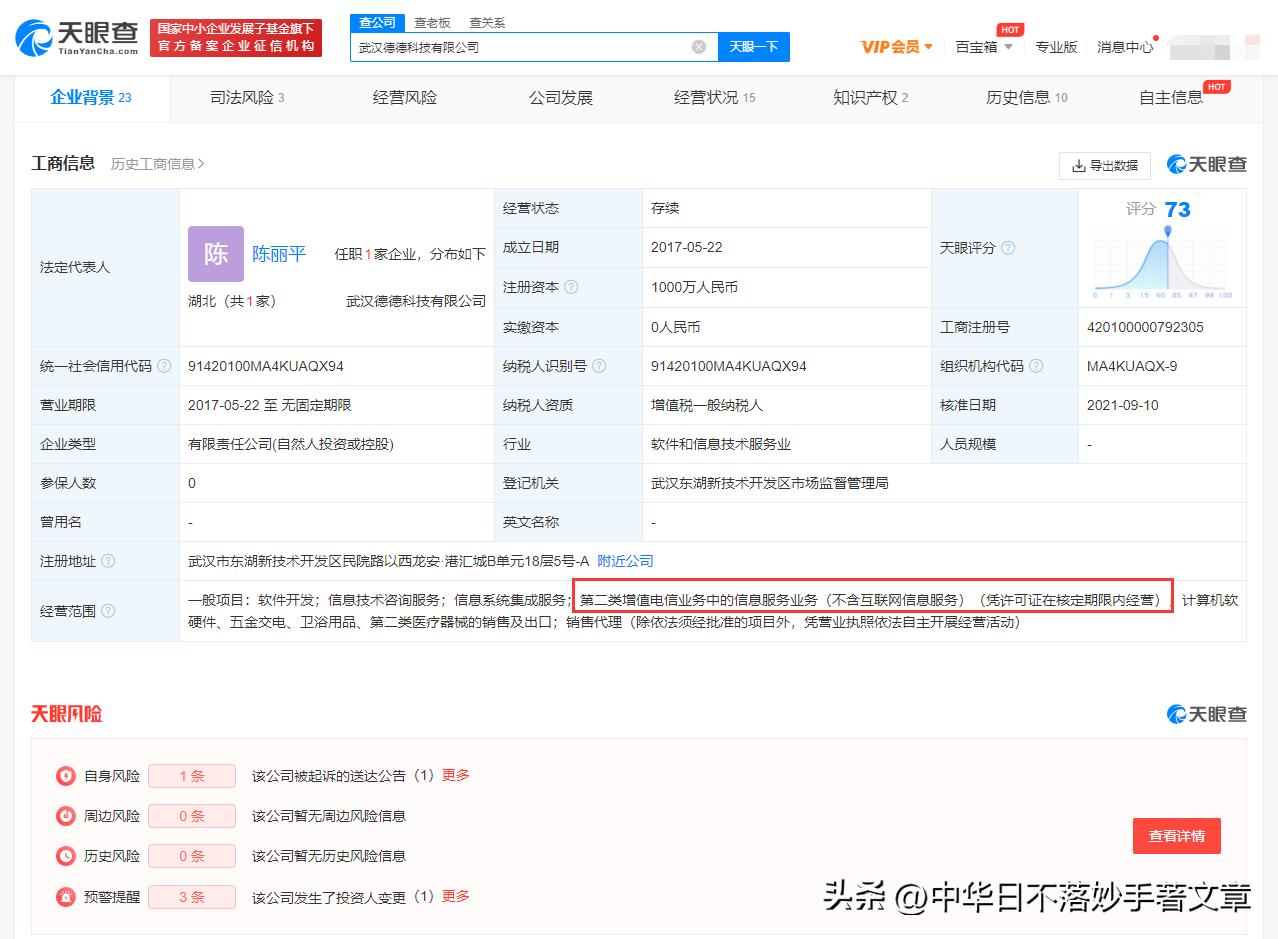The height and width of the screenshot is (939, 1278).
Task: Click the red 查看详情 button
Action: point(1176,836)
